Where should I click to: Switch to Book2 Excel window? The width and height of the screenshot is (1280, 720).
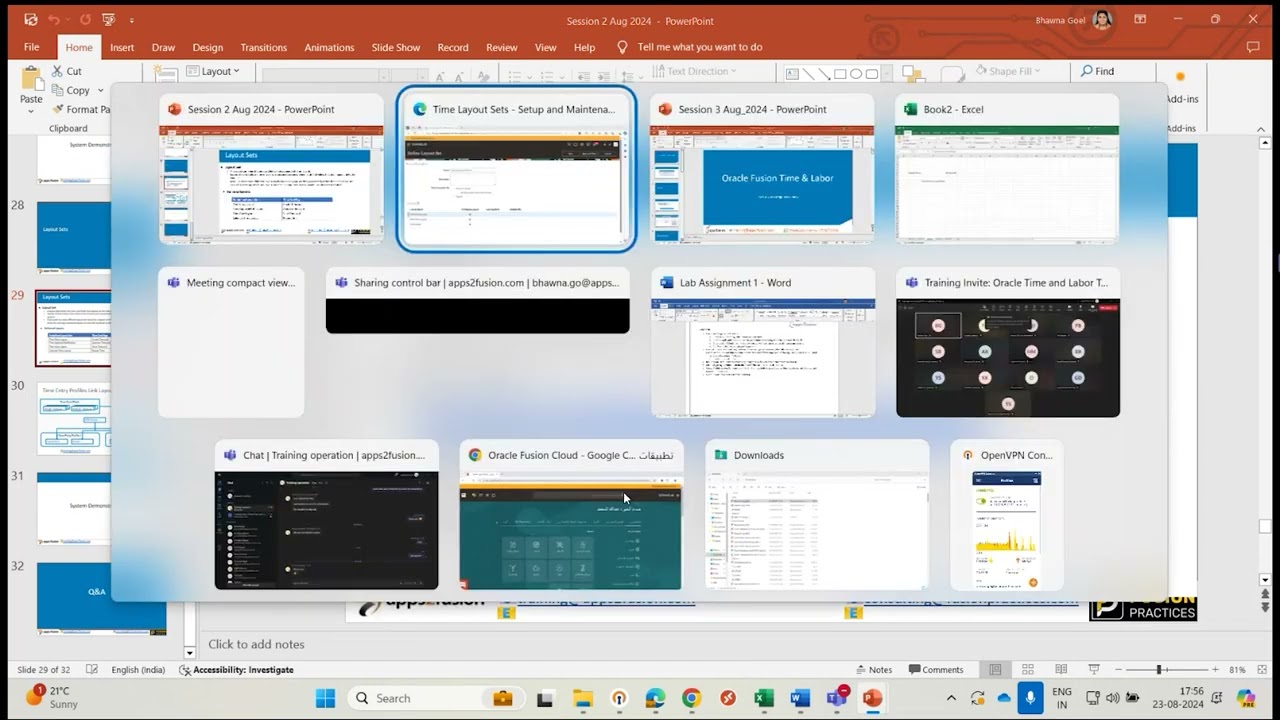pos(1007,169)
